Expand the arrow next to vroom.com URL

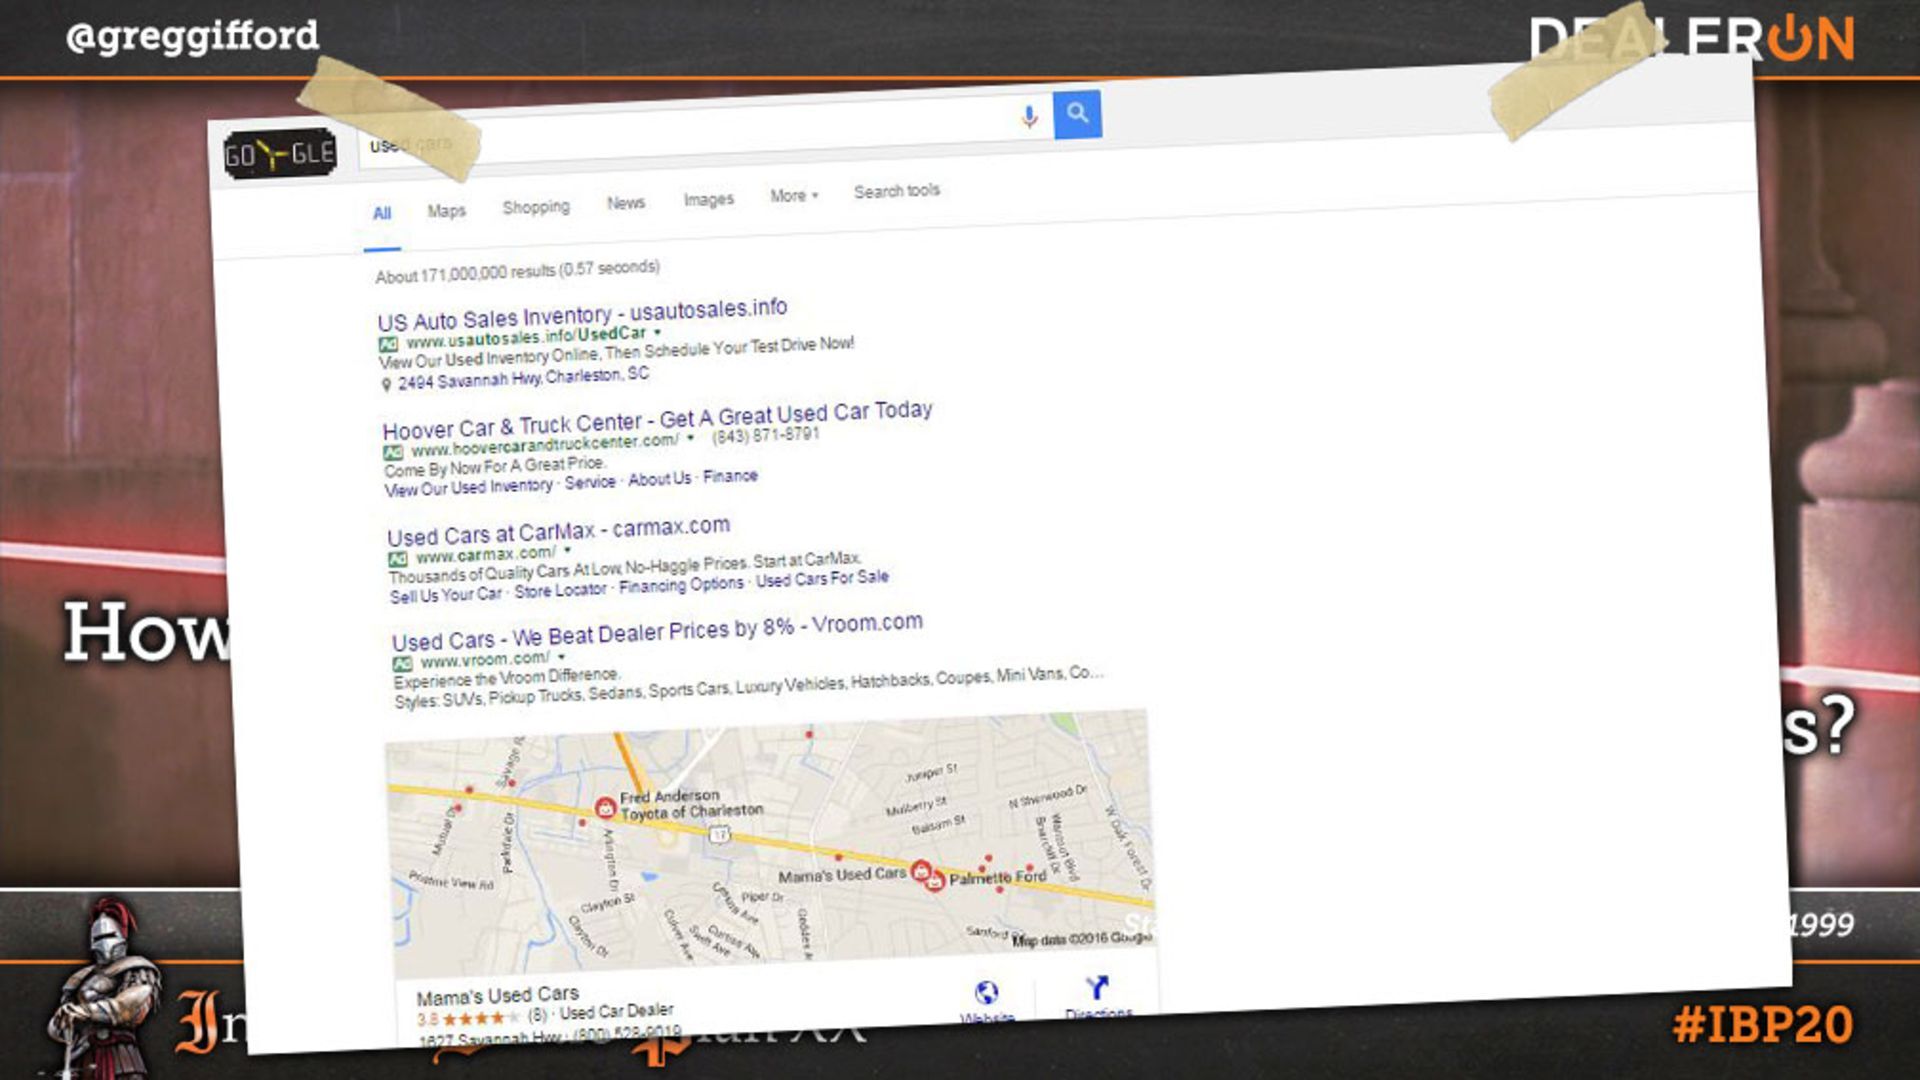point(561,657)
